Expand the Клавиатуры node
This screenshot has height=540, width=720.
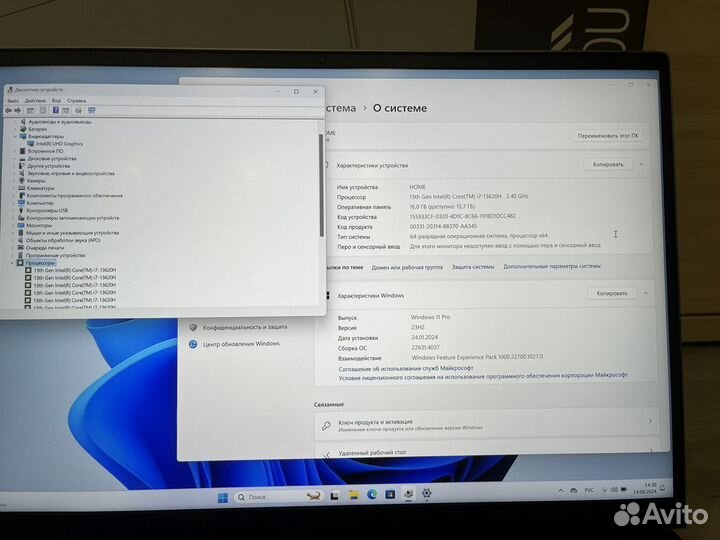click(x=14, y=188)
